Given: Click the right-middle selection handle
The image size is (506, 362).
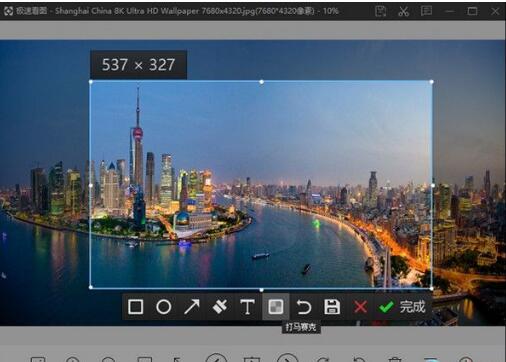Looking at the screenshot, I should (x=432, y=185).
